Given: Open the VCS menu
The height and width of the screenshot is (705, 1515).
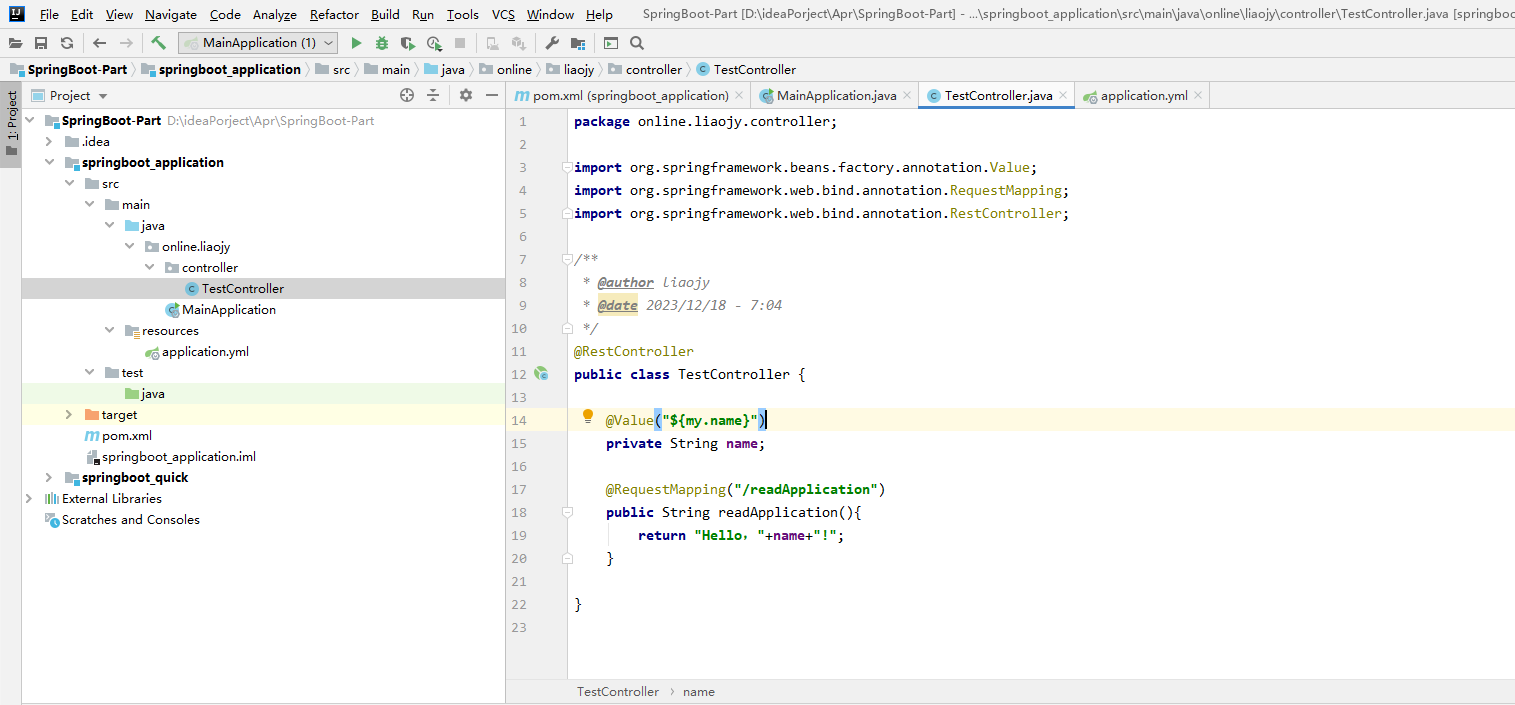Looking at the screenshot, I should point(504,15).
